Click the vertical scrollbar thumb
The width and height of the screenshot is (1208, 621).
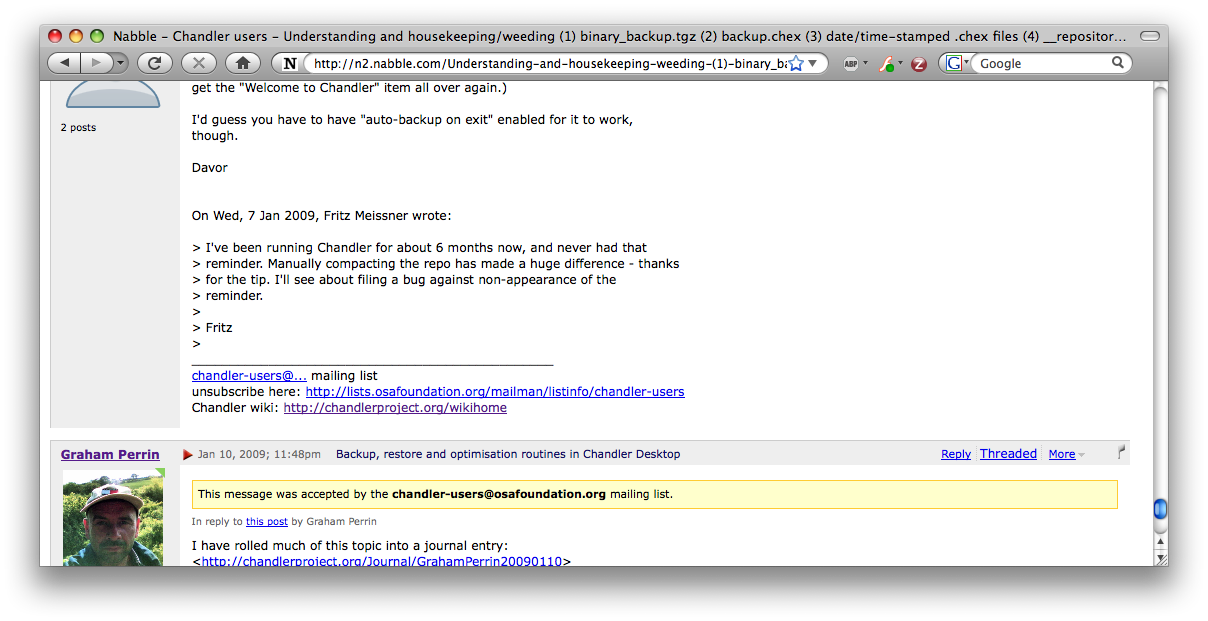1160,509
